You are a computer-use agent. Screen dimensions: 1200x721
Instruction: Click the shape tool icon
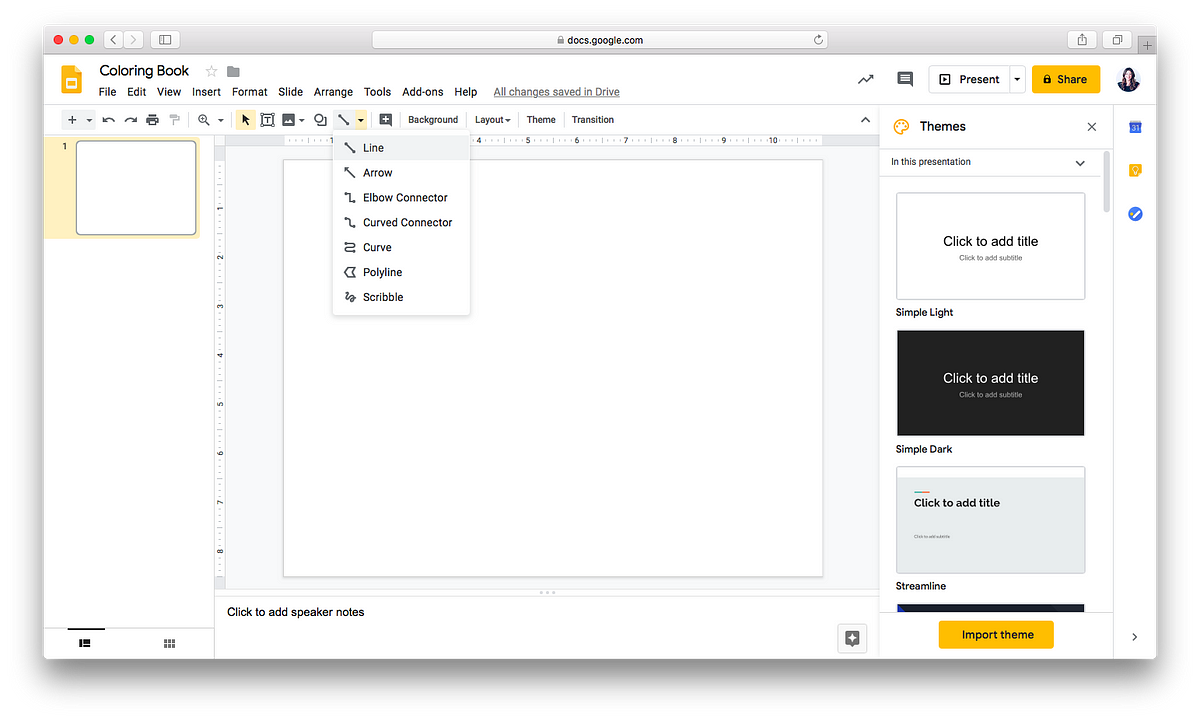pyautogui.click(x=320, y=120)
